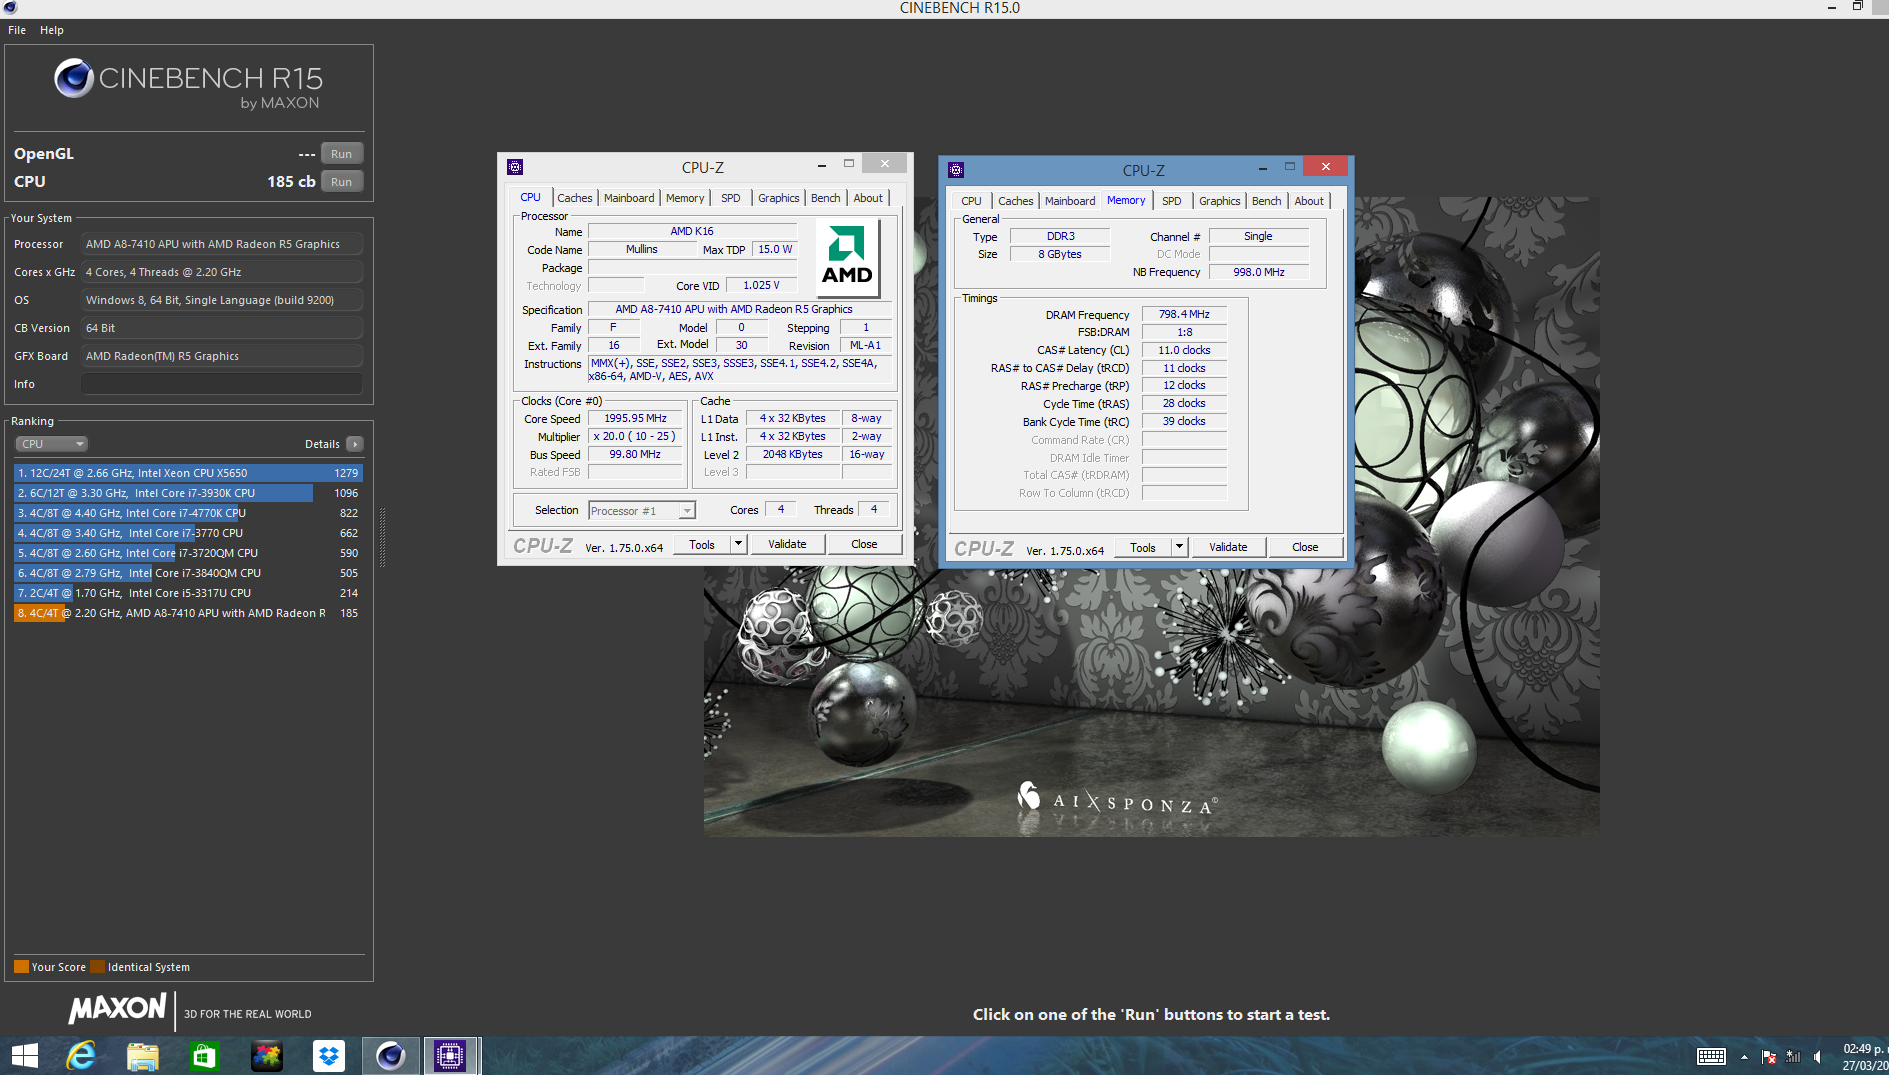Image resolution: width=1889 pixels, height=1075 pixels.
Task: Open SPD tab in the right CPU-Z window
Action: coord(1172,201)
